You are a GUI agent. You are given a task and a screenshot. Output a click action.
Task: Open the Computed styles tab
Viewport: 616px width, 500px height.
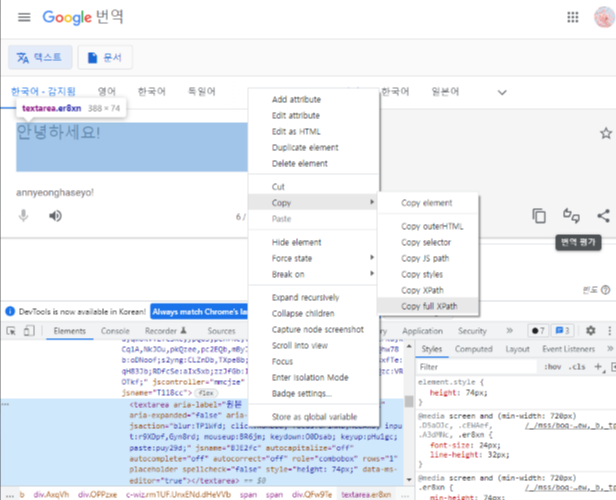click(x=473, y=349)
